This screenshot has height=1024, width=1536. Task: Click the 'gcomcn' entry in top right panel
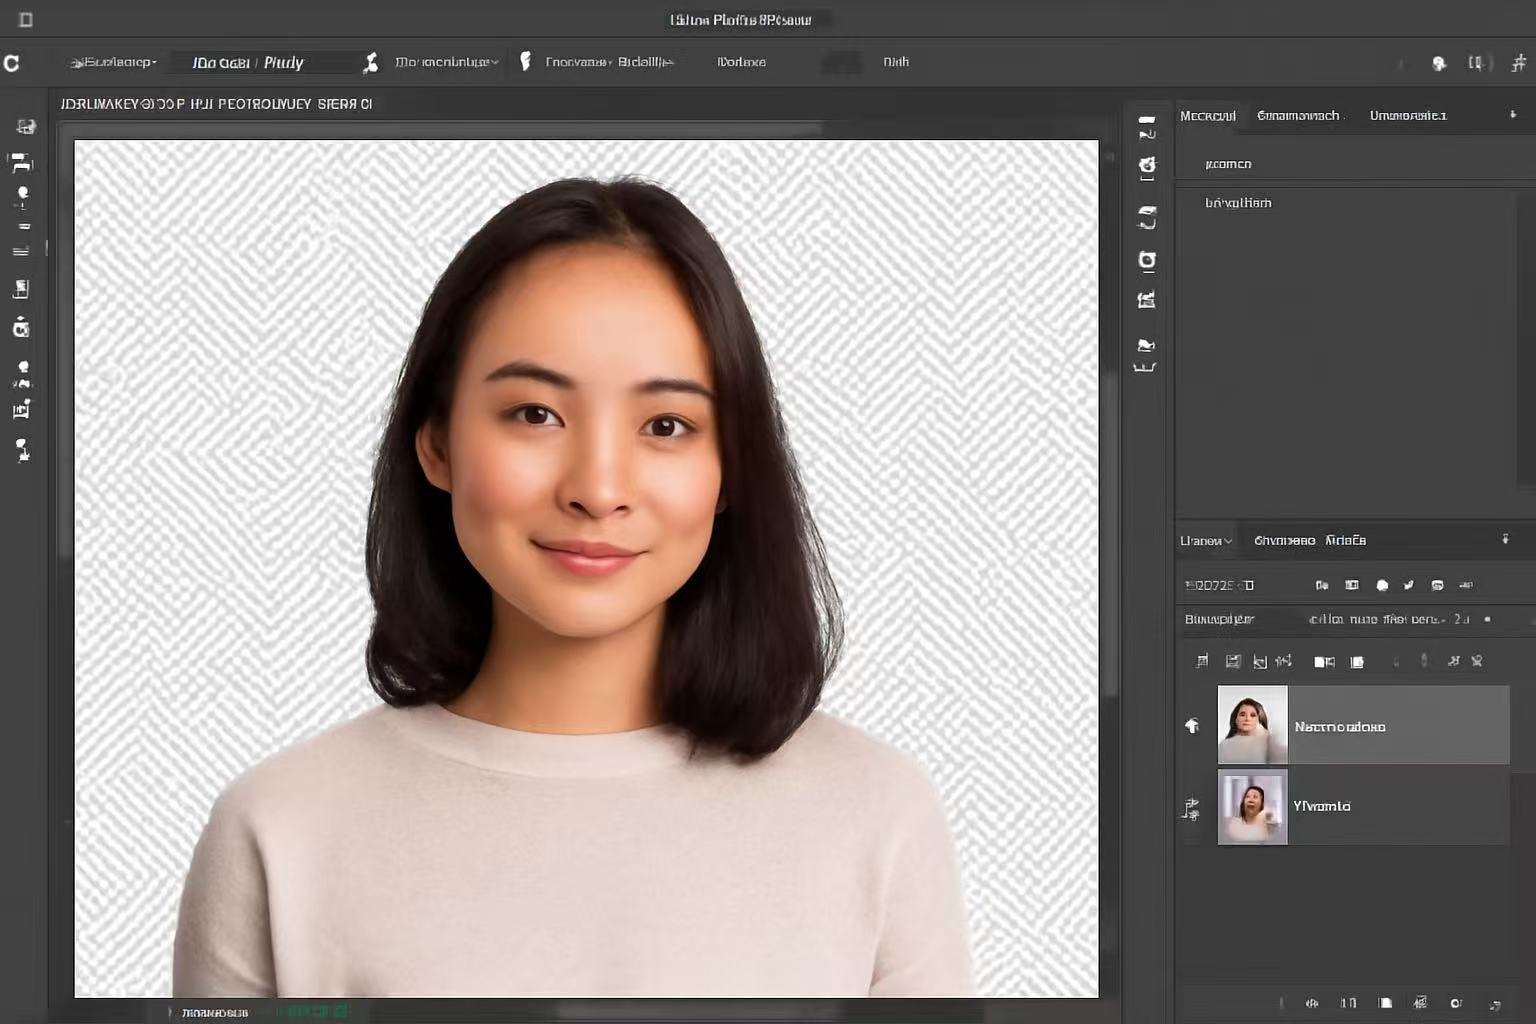click(1228, 164)
